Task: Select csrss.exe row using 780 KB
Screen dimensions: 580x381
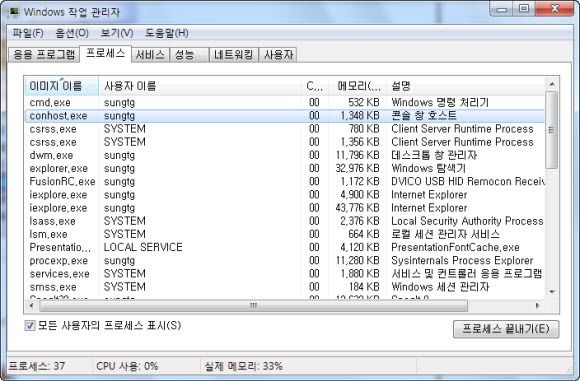Action: click(x=284, y=129)
